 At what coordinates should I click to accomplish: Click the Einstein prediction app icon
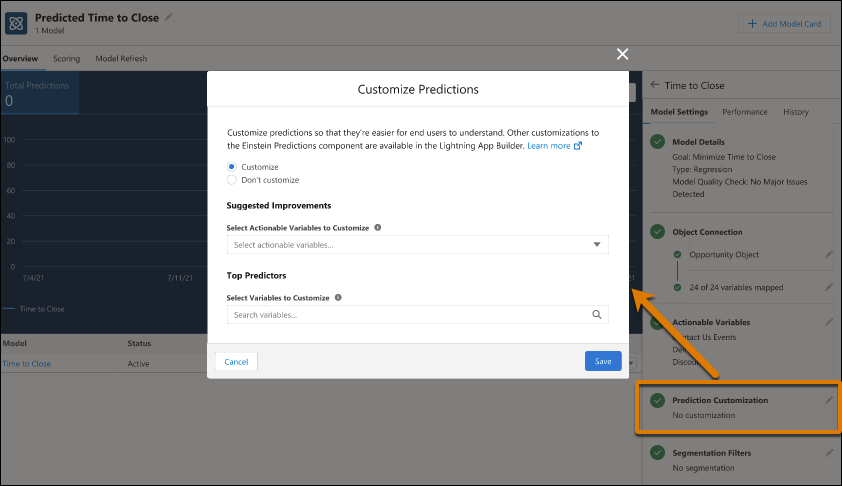pyautogui.click(x=16, y=24)
